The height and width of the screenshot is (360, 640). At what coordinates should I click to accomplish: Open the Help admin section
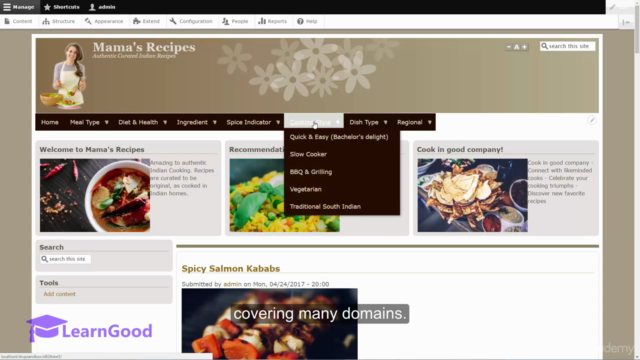point(307,21)
